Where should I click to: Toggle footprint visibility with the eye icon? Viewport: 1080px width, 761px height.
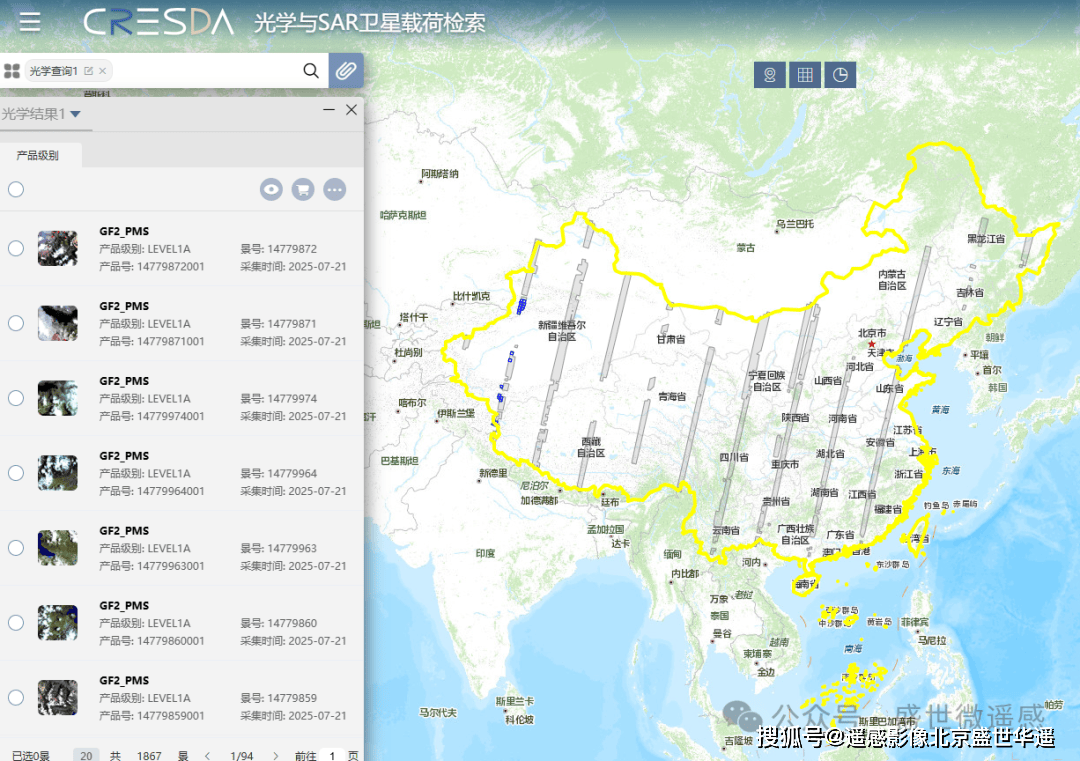click(271, 189)
